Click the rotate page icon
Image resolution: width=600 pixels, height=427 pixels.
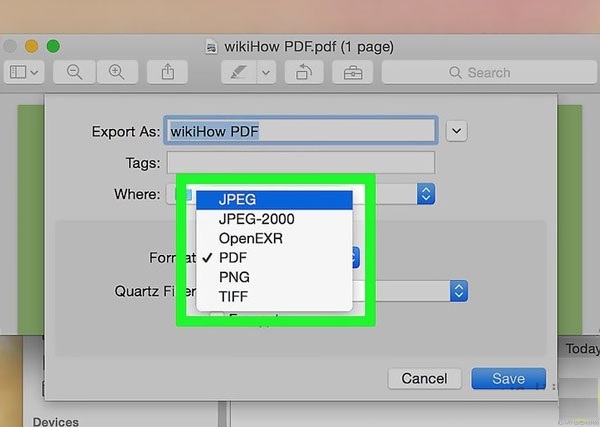(302, 72)
